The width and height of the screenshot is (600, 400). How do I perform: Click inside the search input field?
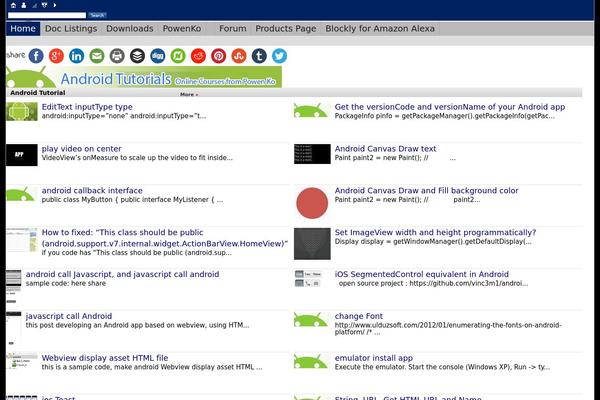point(47,15)
